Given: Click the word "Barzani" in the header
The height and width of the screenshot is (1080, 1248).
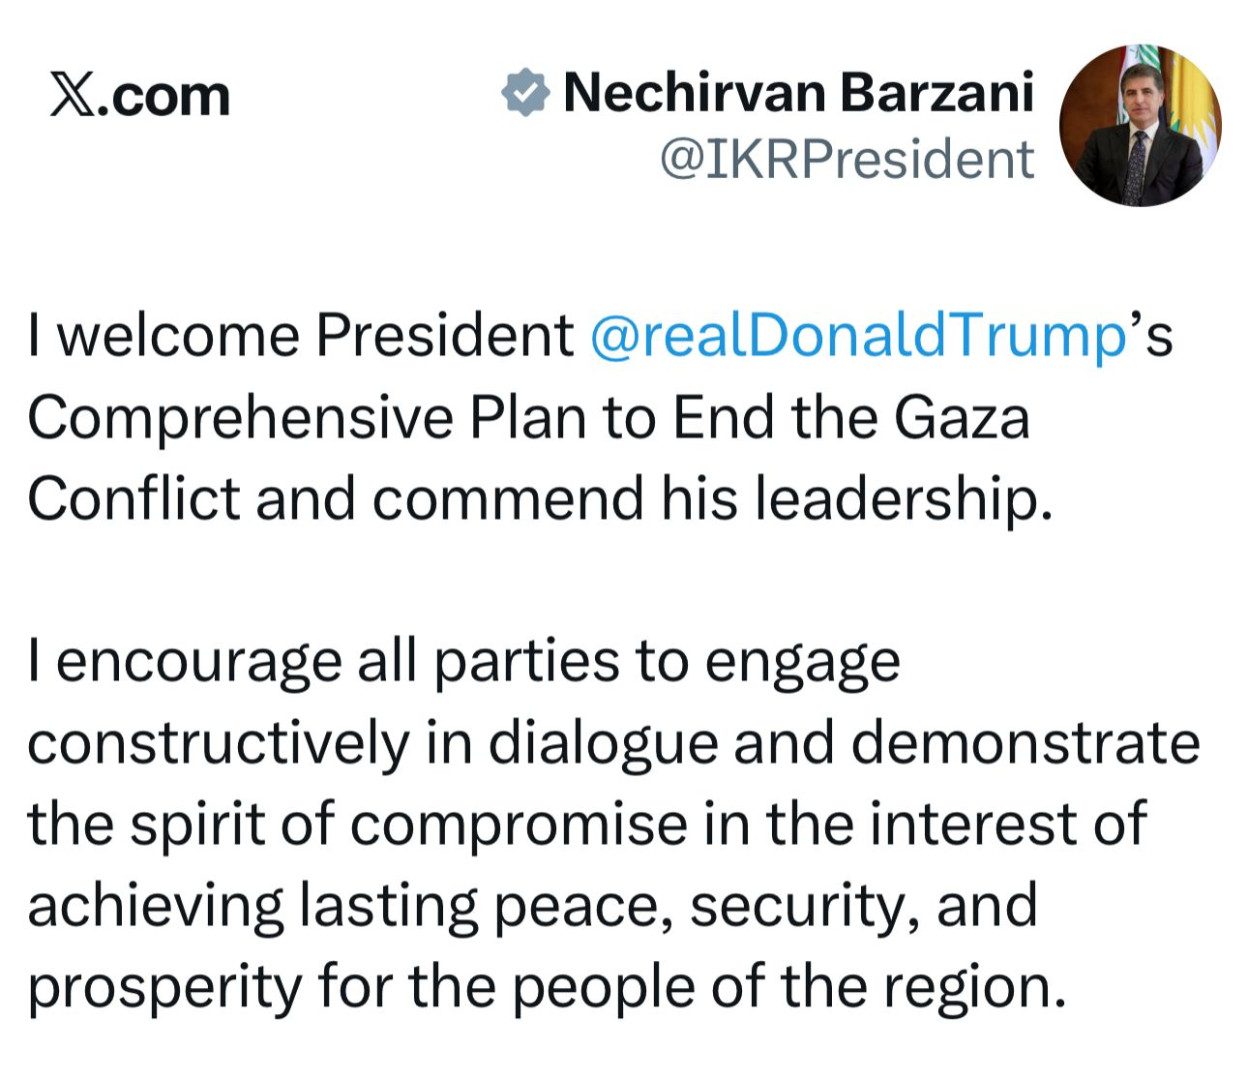Looking at the screenshot, I should [936, 93].
